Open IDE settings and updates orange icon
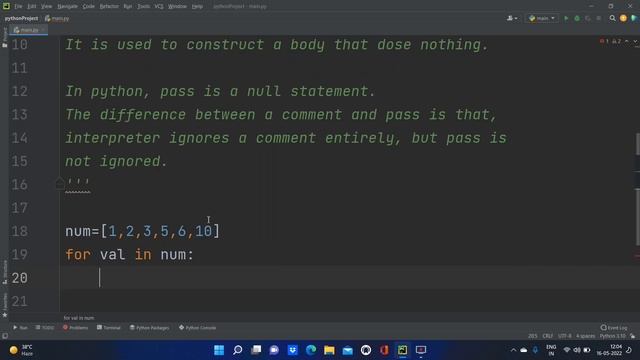Screen dimensions: 640x360 [623, 18]
